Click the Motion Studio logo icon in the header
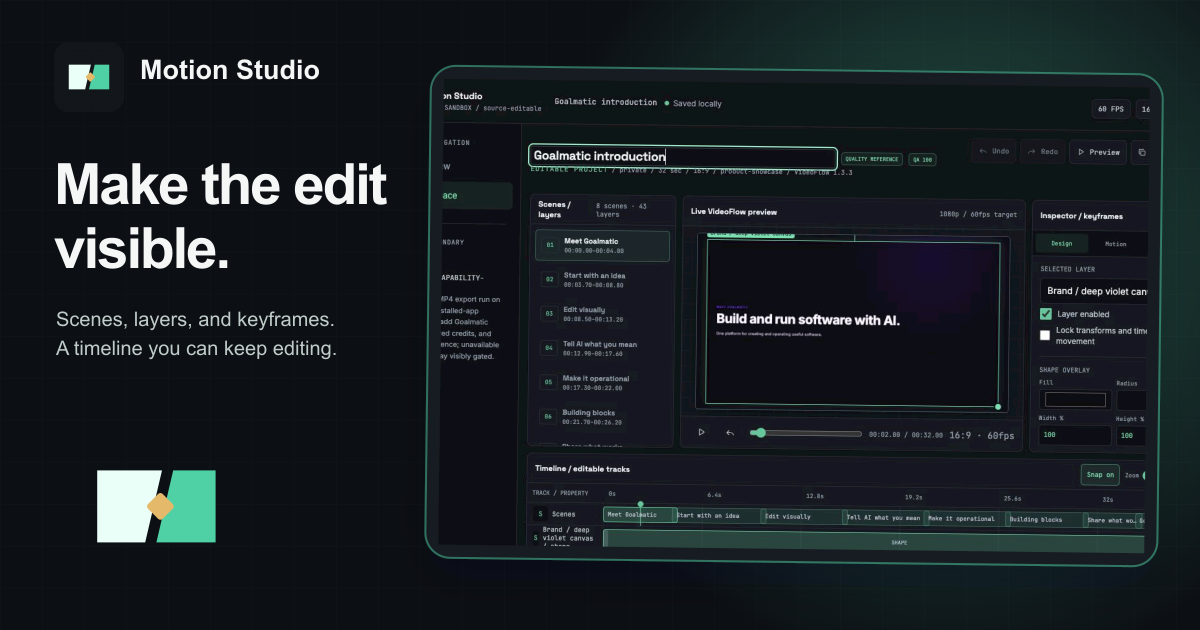Image resolution: width=1200 pixels, height=630 pixels. click(x=89, y=76)
